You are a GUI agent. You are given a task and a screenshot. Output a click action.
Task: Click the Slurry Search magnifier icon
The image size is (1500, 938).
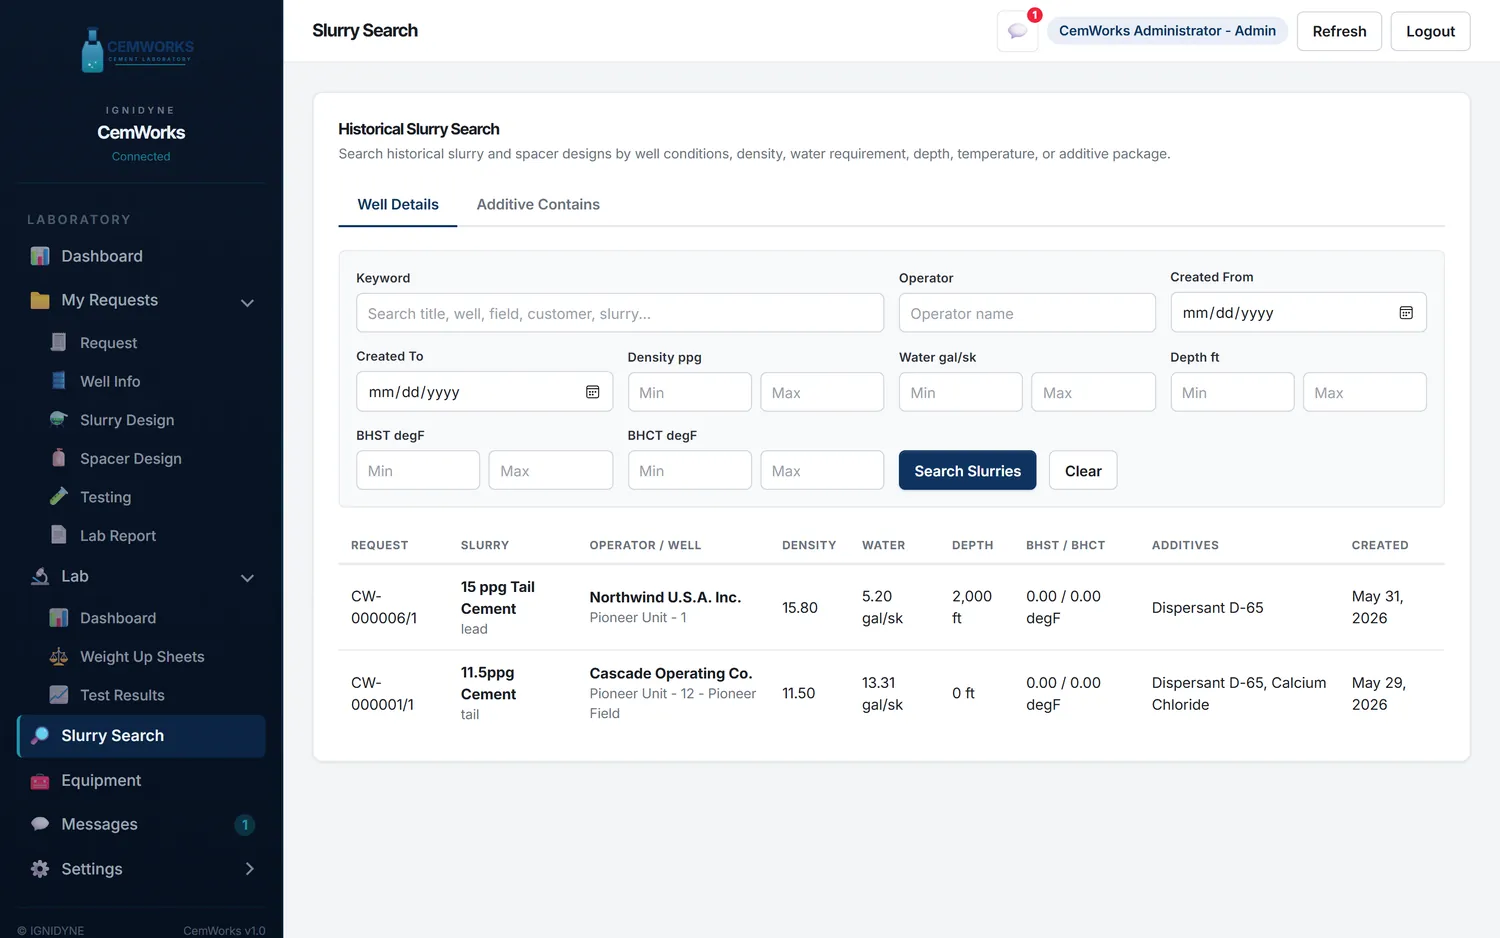pos(40,736)
